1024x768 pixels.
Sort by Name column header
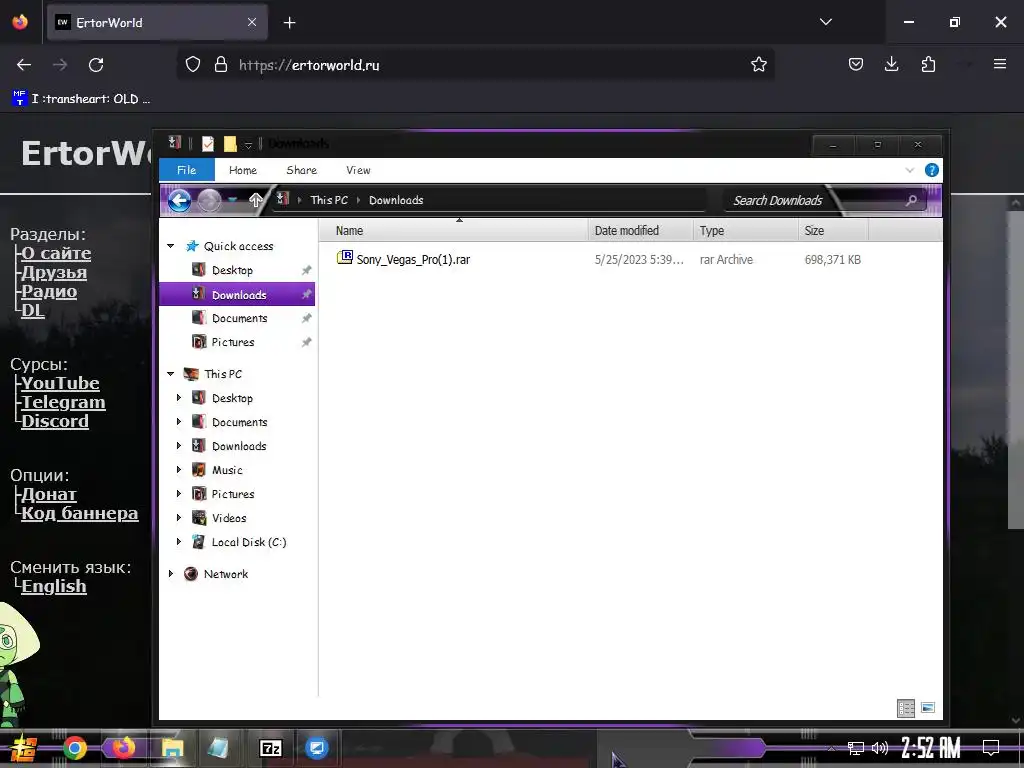pos(453,231)
